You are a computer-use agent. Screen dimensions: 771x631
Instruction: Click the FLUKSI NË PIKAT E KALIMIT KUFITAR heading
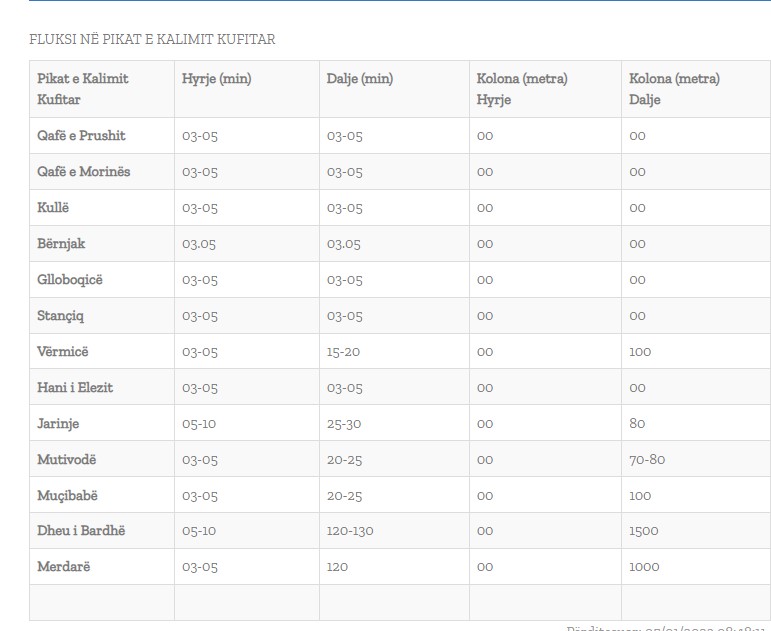coord(152,40)
